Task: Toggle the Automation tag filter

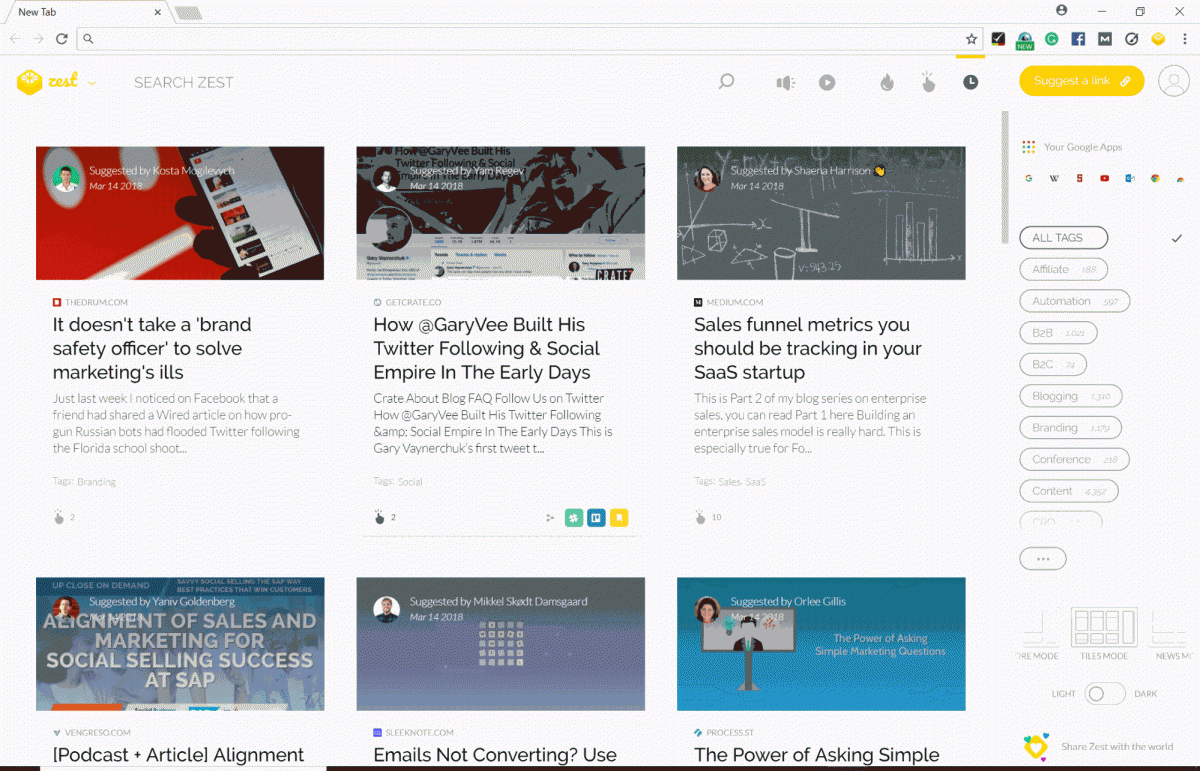Action: [1074, 301]
